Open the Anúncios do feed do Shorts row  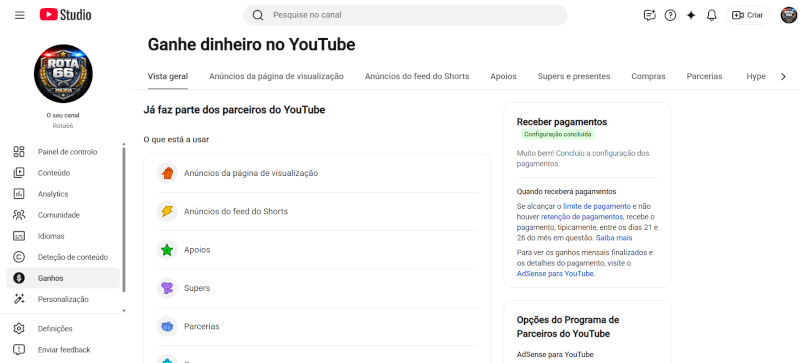(x=317, y=211)
